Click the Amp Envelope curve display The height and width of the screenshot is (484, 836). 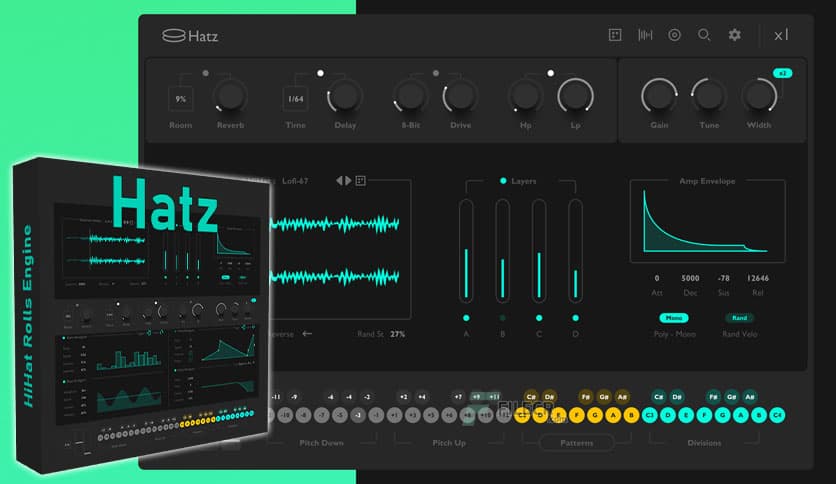708,221
